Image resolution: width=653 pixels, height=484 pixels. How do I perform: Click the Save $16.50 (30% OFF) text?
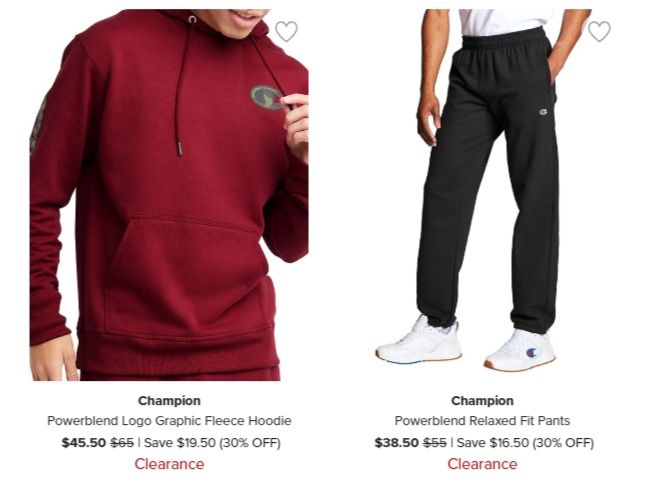[x=525, y=442]
